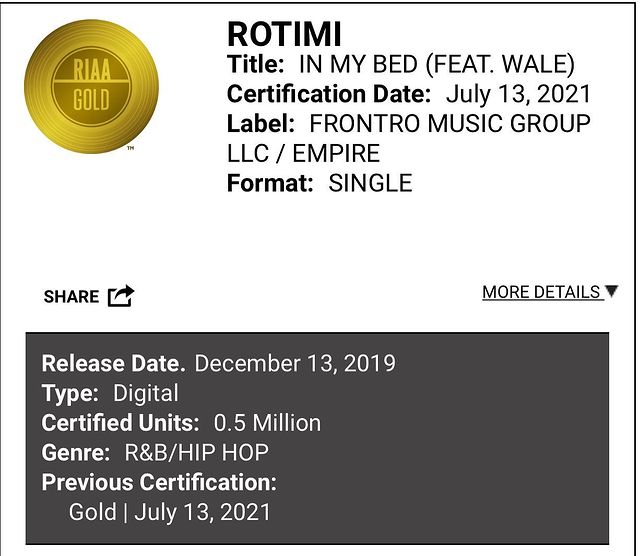640x556 pixels.
Task: Click the trademark symbol below the gold disc
Action: [130, 149]
